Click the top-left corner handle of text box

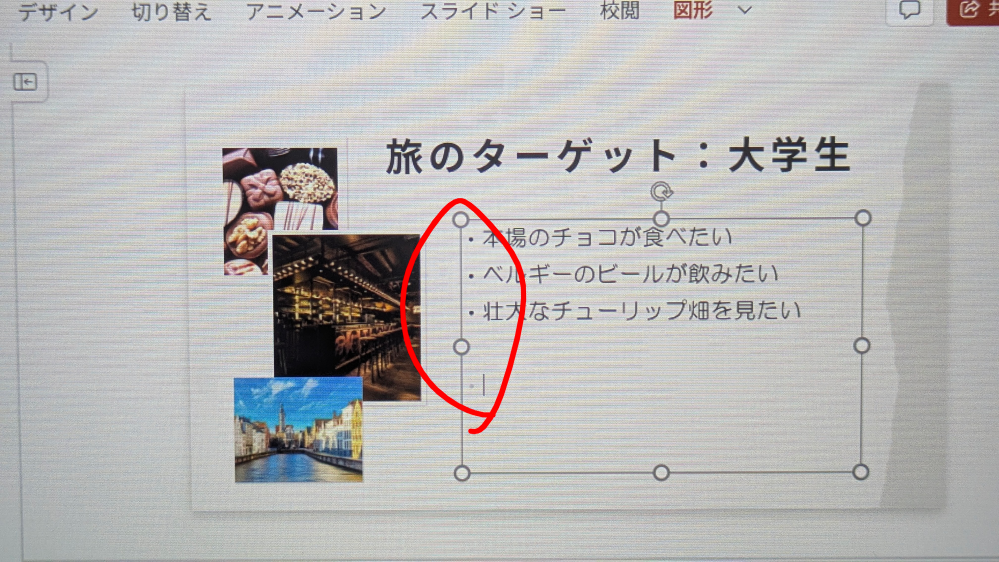pos(461,220)
